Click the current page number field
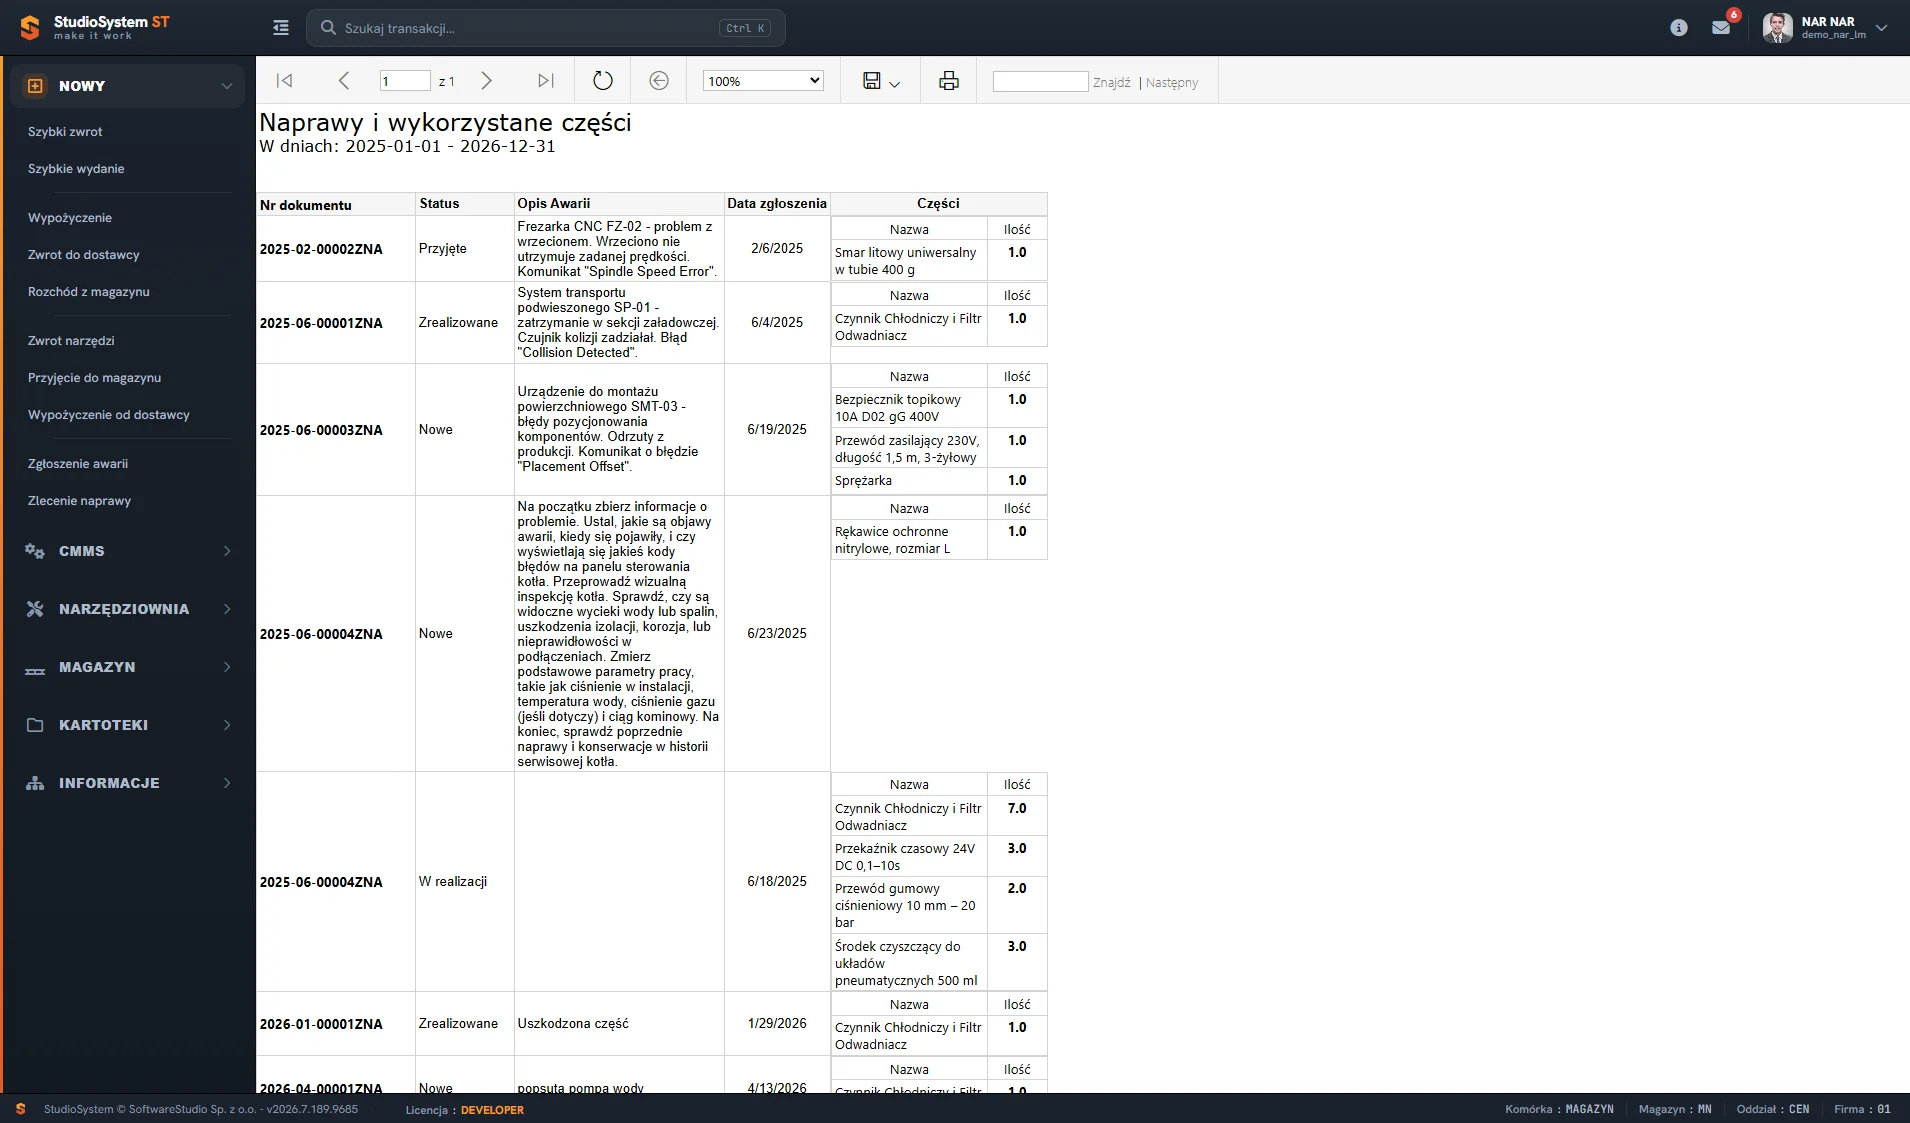The height and width of the screenshot is (1123, 1910). (405, 81)
